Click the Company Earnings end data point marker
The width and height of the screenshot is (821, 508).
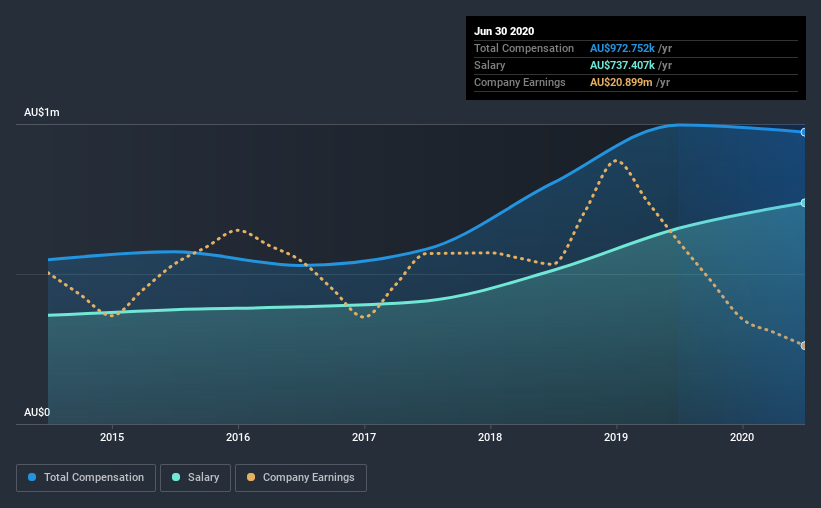[804, 346]
